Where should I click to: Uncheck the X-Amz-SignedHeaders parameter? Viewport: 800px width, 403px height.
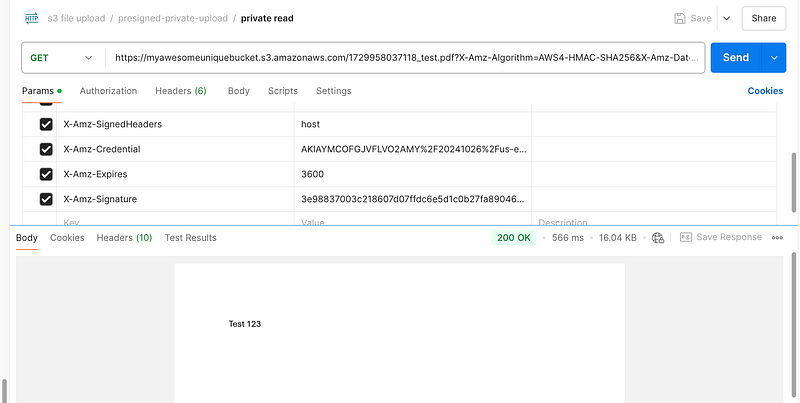[x=46, y=124]
